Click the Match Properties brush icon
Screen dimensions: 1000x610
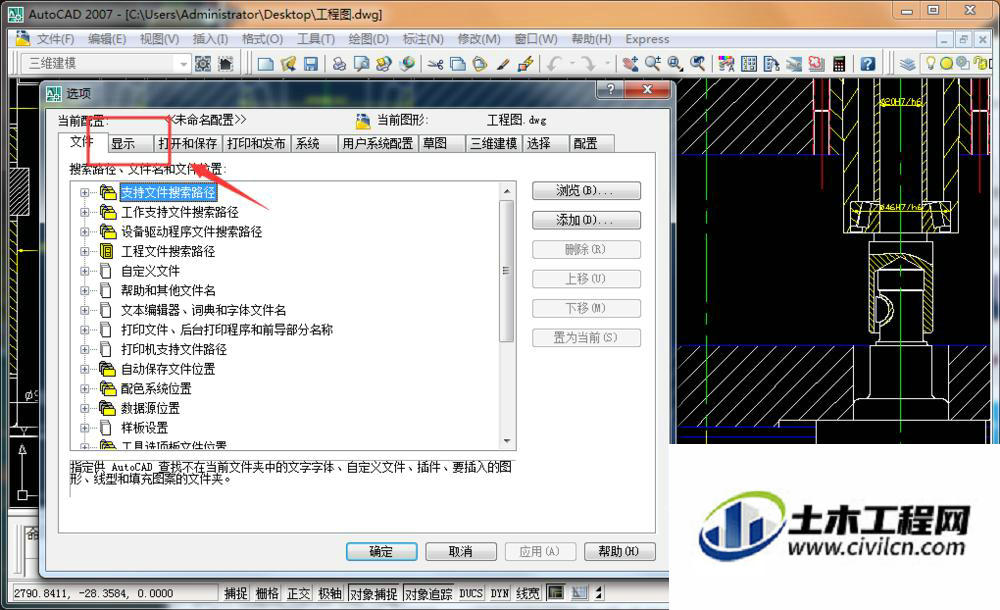503,63
